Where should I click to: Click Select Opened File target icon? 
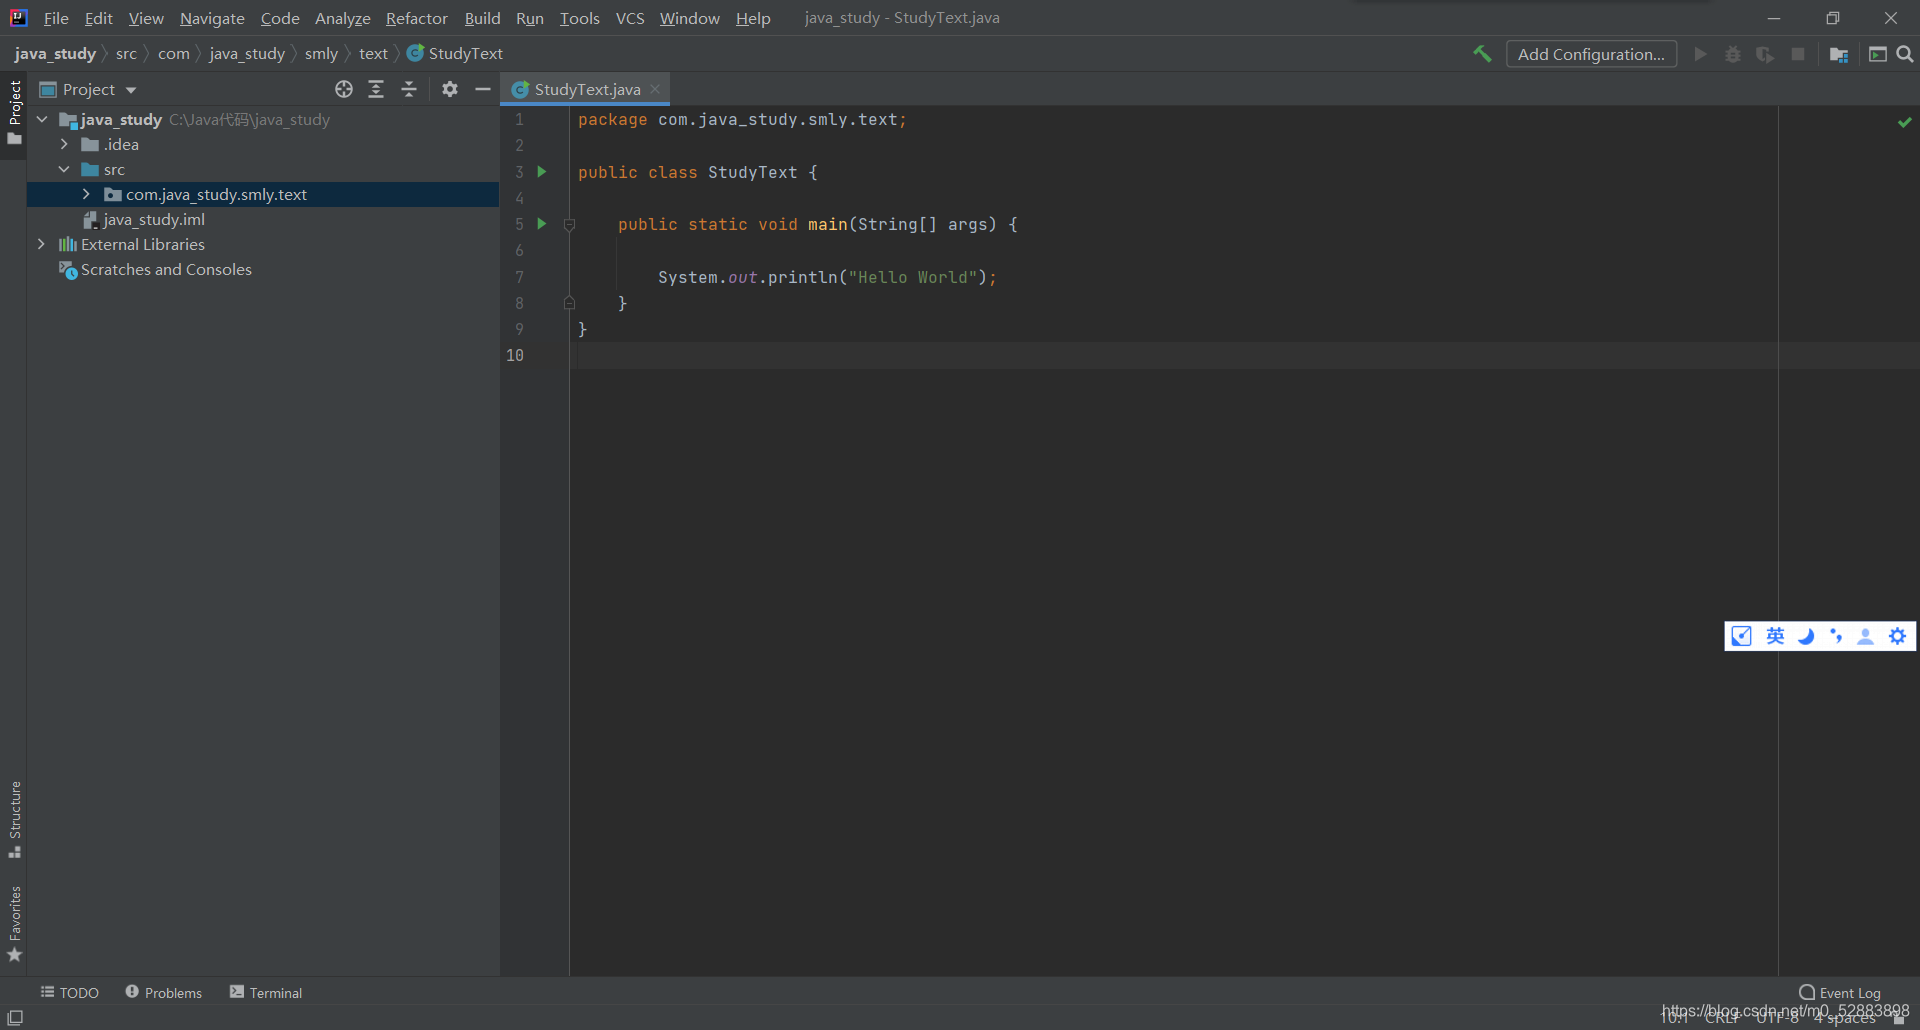point(344,89)
